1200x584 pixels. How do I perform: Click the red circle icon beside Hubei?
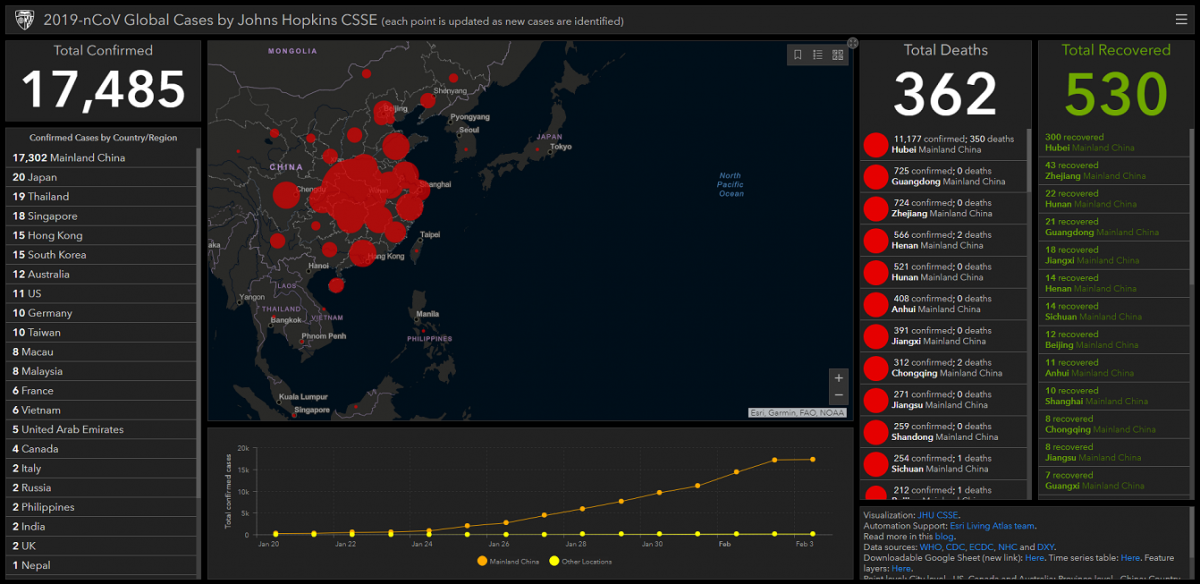point(876,145)
